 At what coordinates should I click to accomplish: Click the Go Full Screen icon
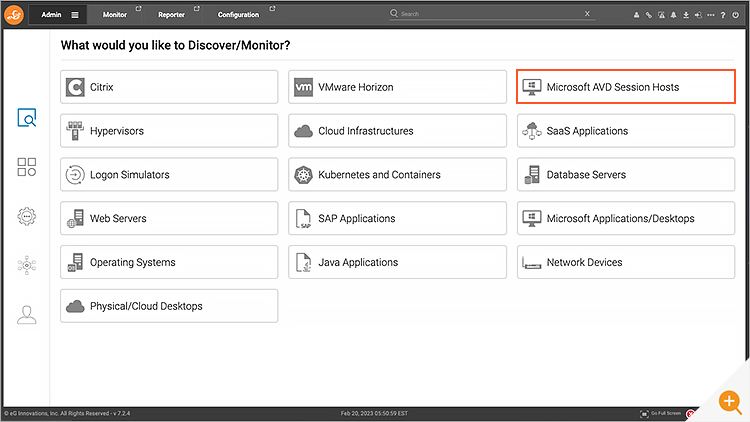644,413
